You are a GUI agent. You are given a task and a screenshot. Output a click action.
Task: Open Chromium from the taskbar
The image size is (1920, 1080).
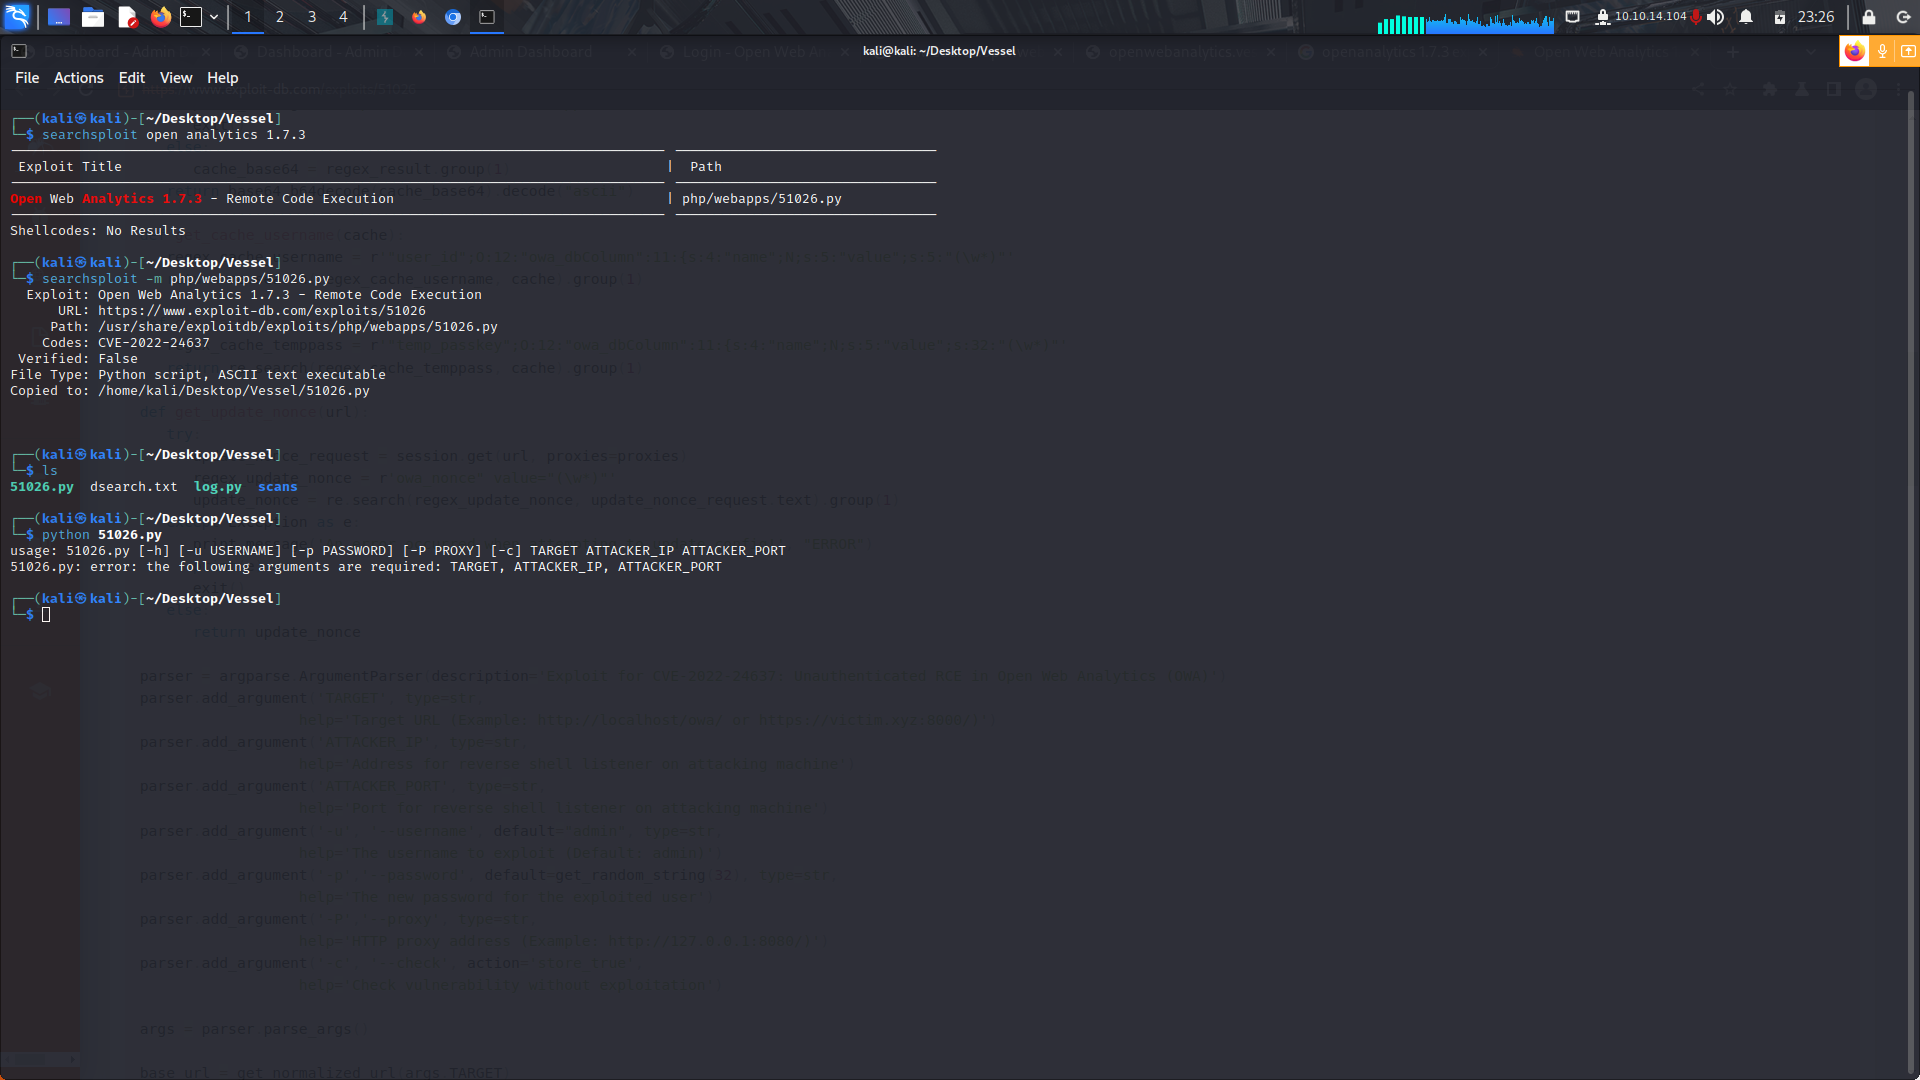tap(452, 17)
